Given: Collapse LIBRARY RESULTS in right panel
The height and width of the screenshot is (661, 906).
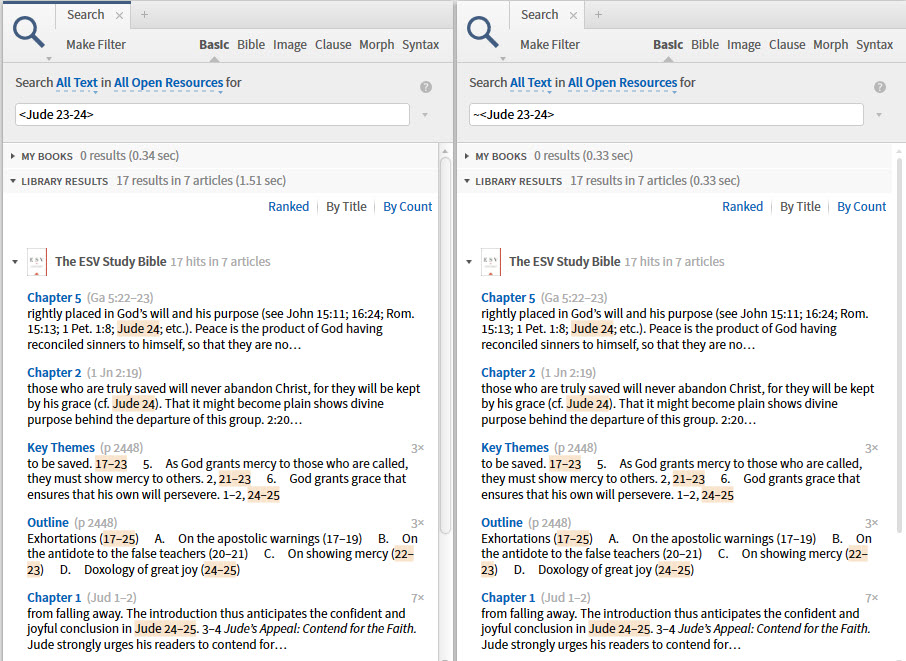Looking at the screenshot, I should [467, 181].
